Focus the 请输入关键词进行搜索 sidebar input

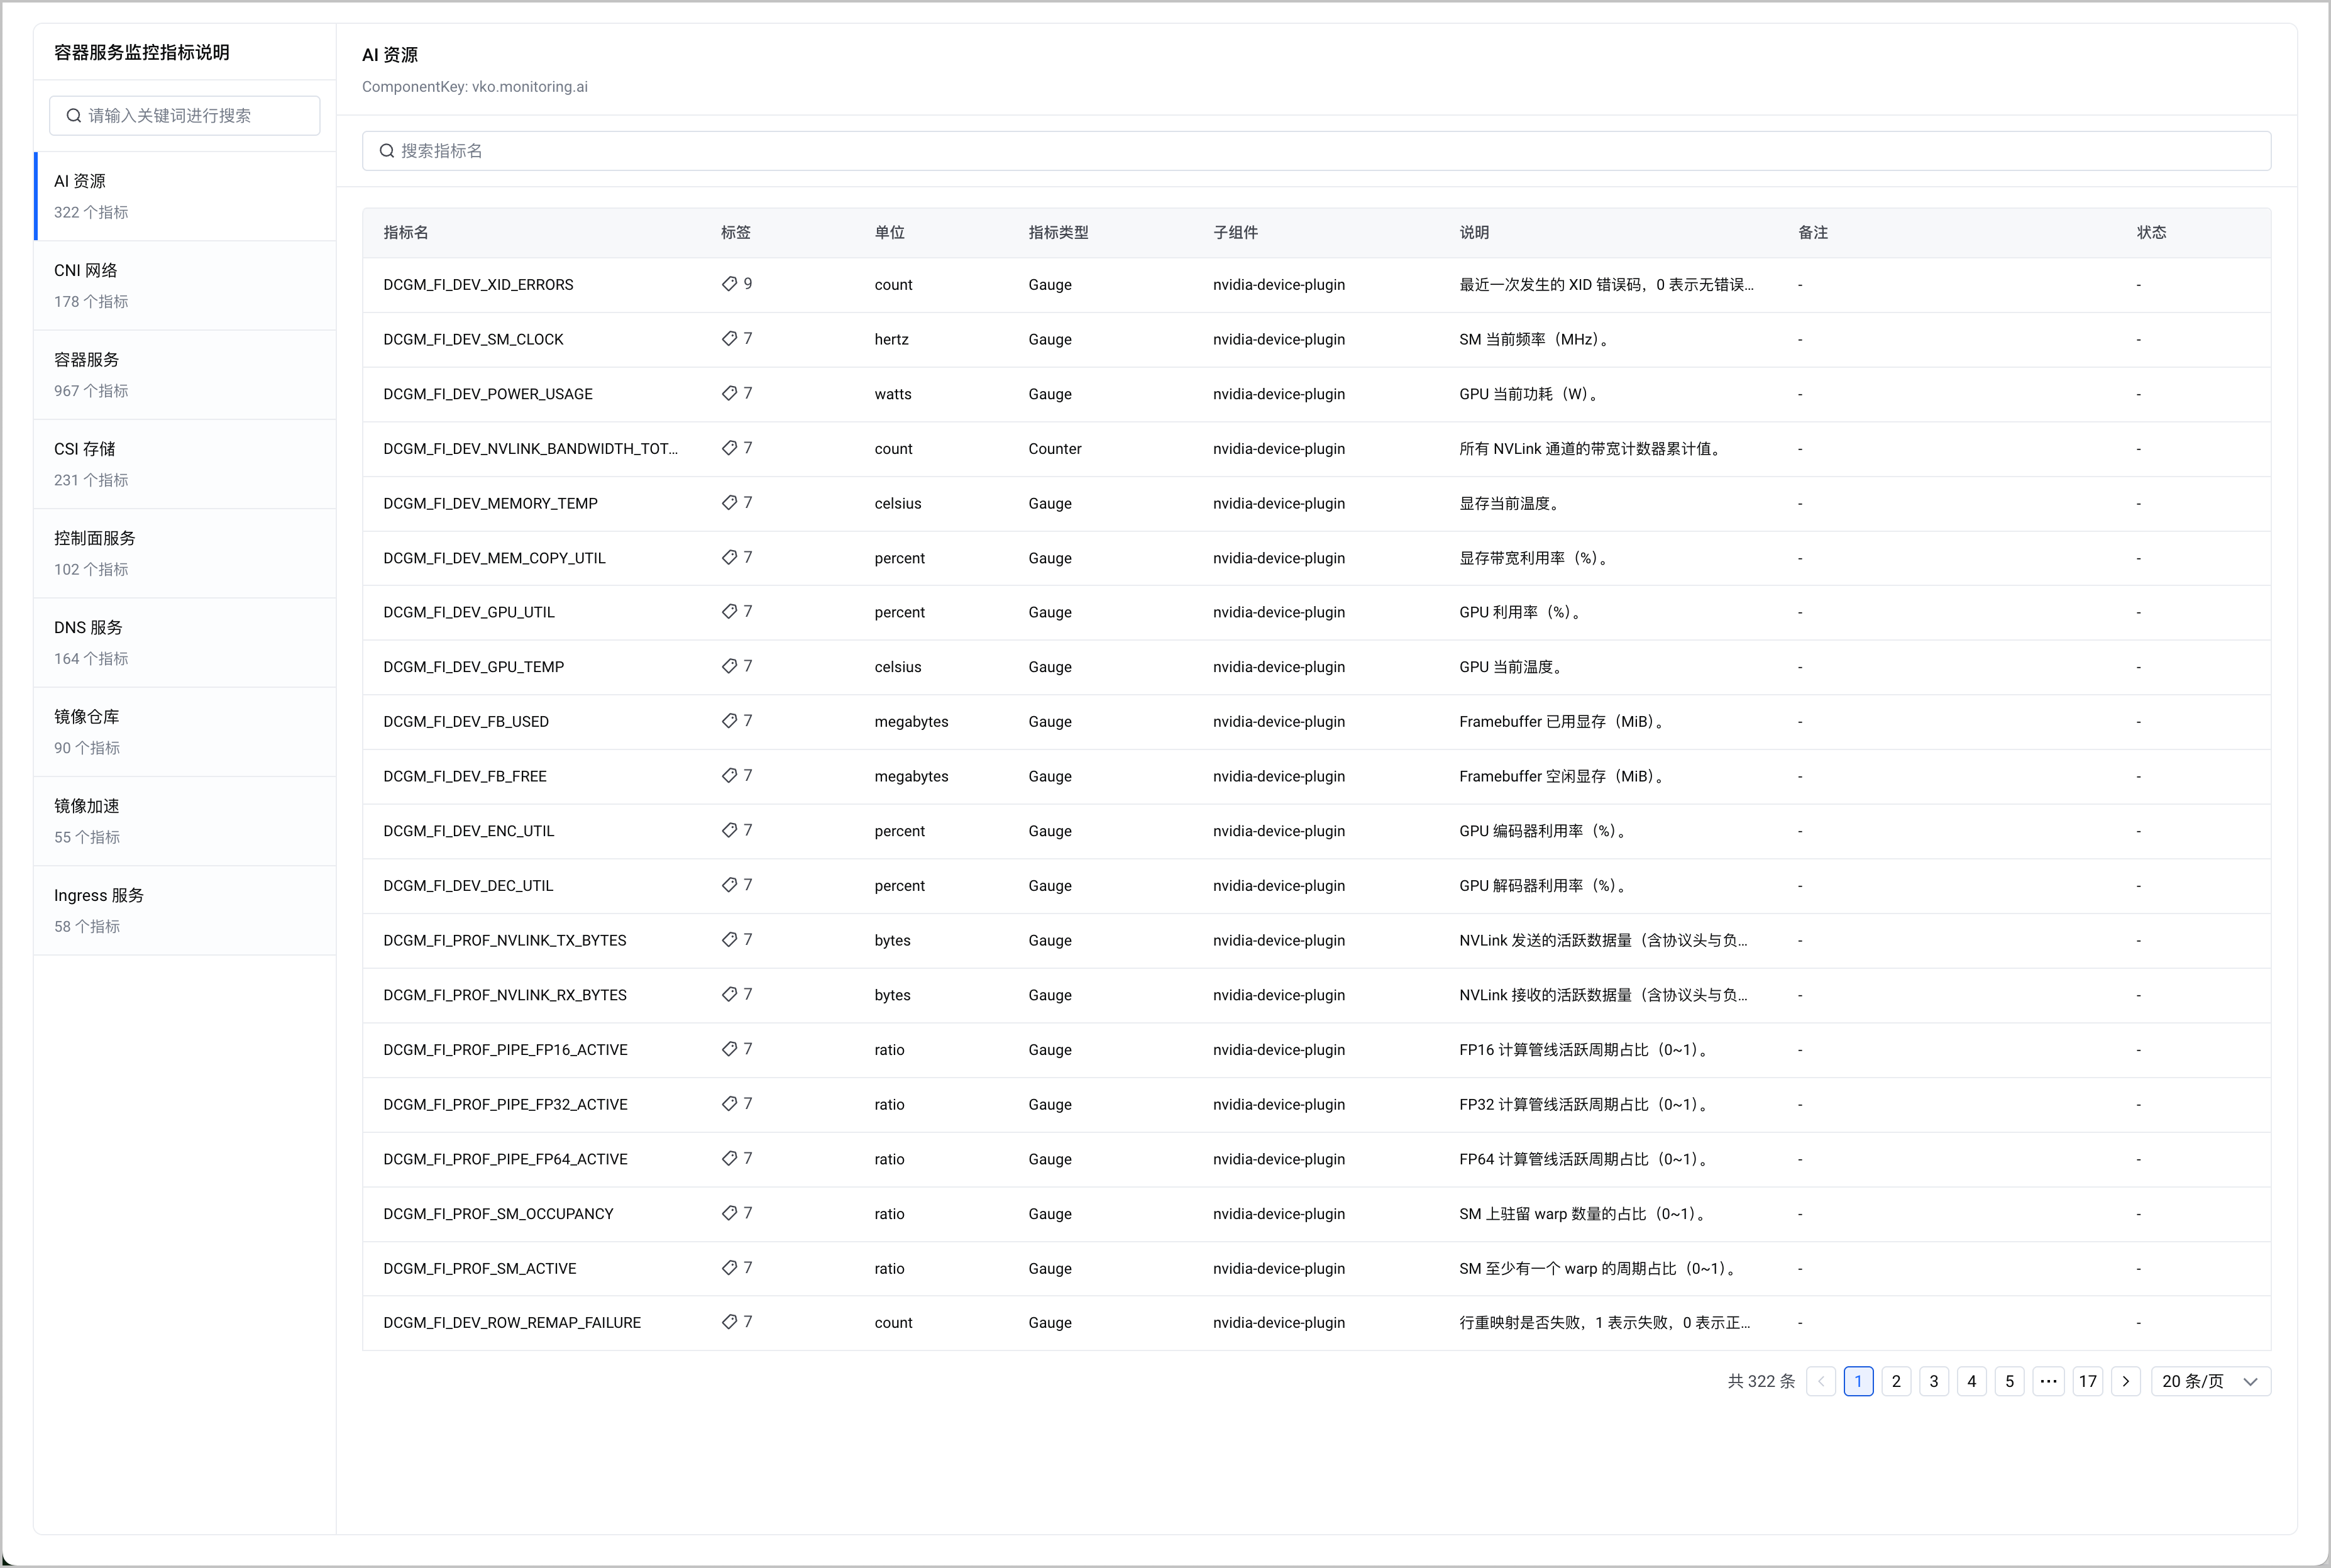coord(185,116)
